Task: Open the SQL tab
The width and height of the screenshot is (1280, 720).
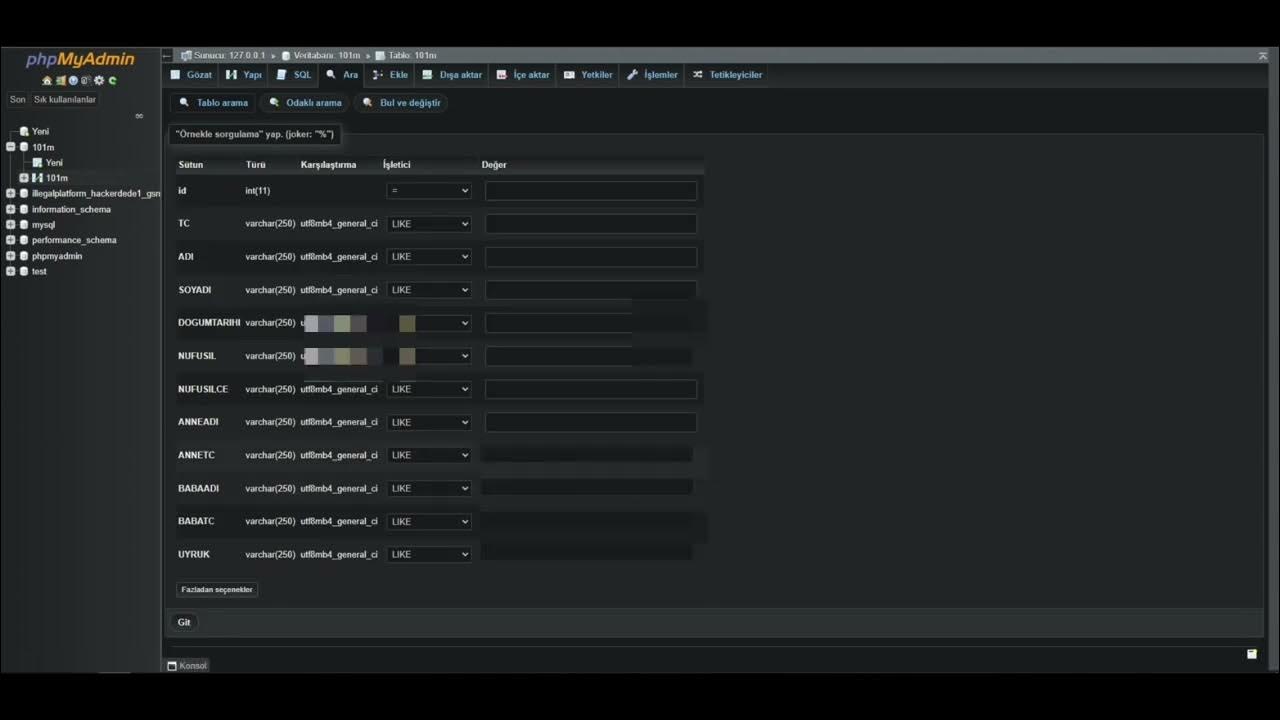Action: click(x=294, y=75)
